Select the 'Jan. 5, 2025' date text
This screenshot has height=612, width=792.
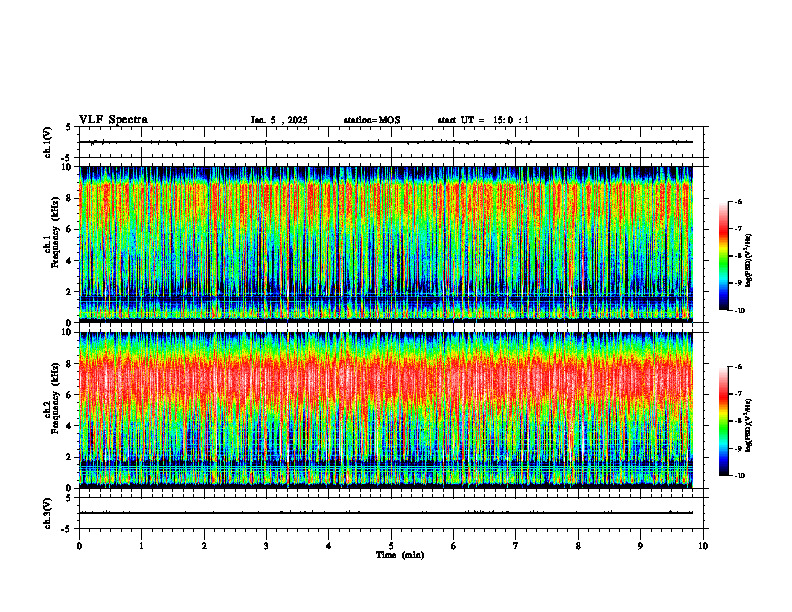click(279, 120)
